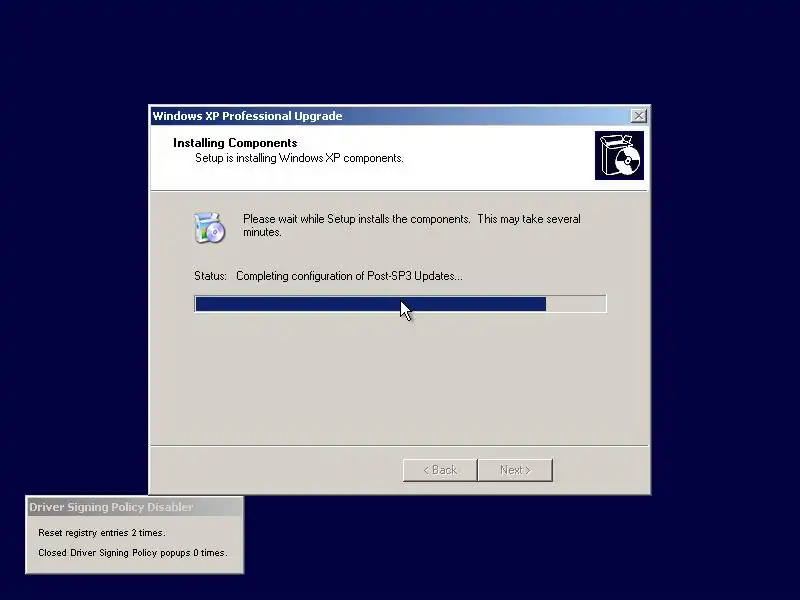Click the disabled Back button
Screen dimensions: 800x600
pyautogui.click(x=440, y=470)
